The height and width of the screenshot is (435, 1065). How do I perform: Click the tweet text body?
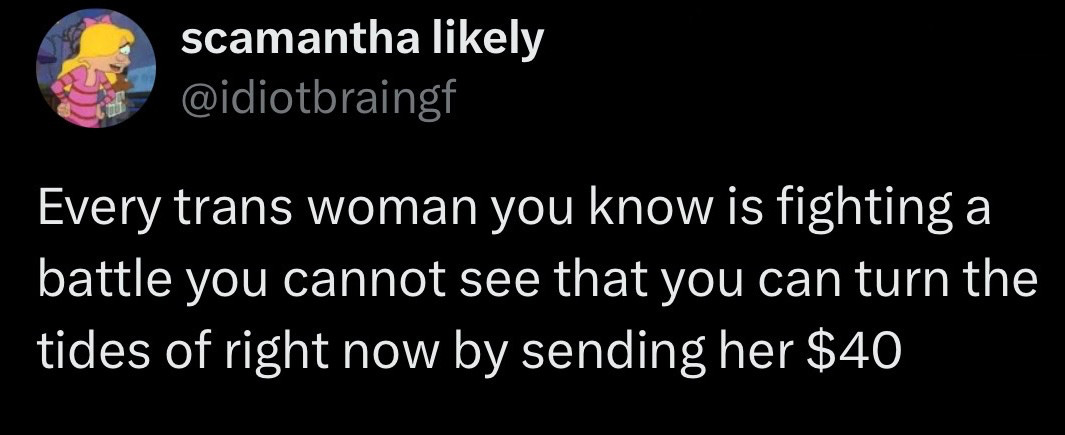[520, 282]
